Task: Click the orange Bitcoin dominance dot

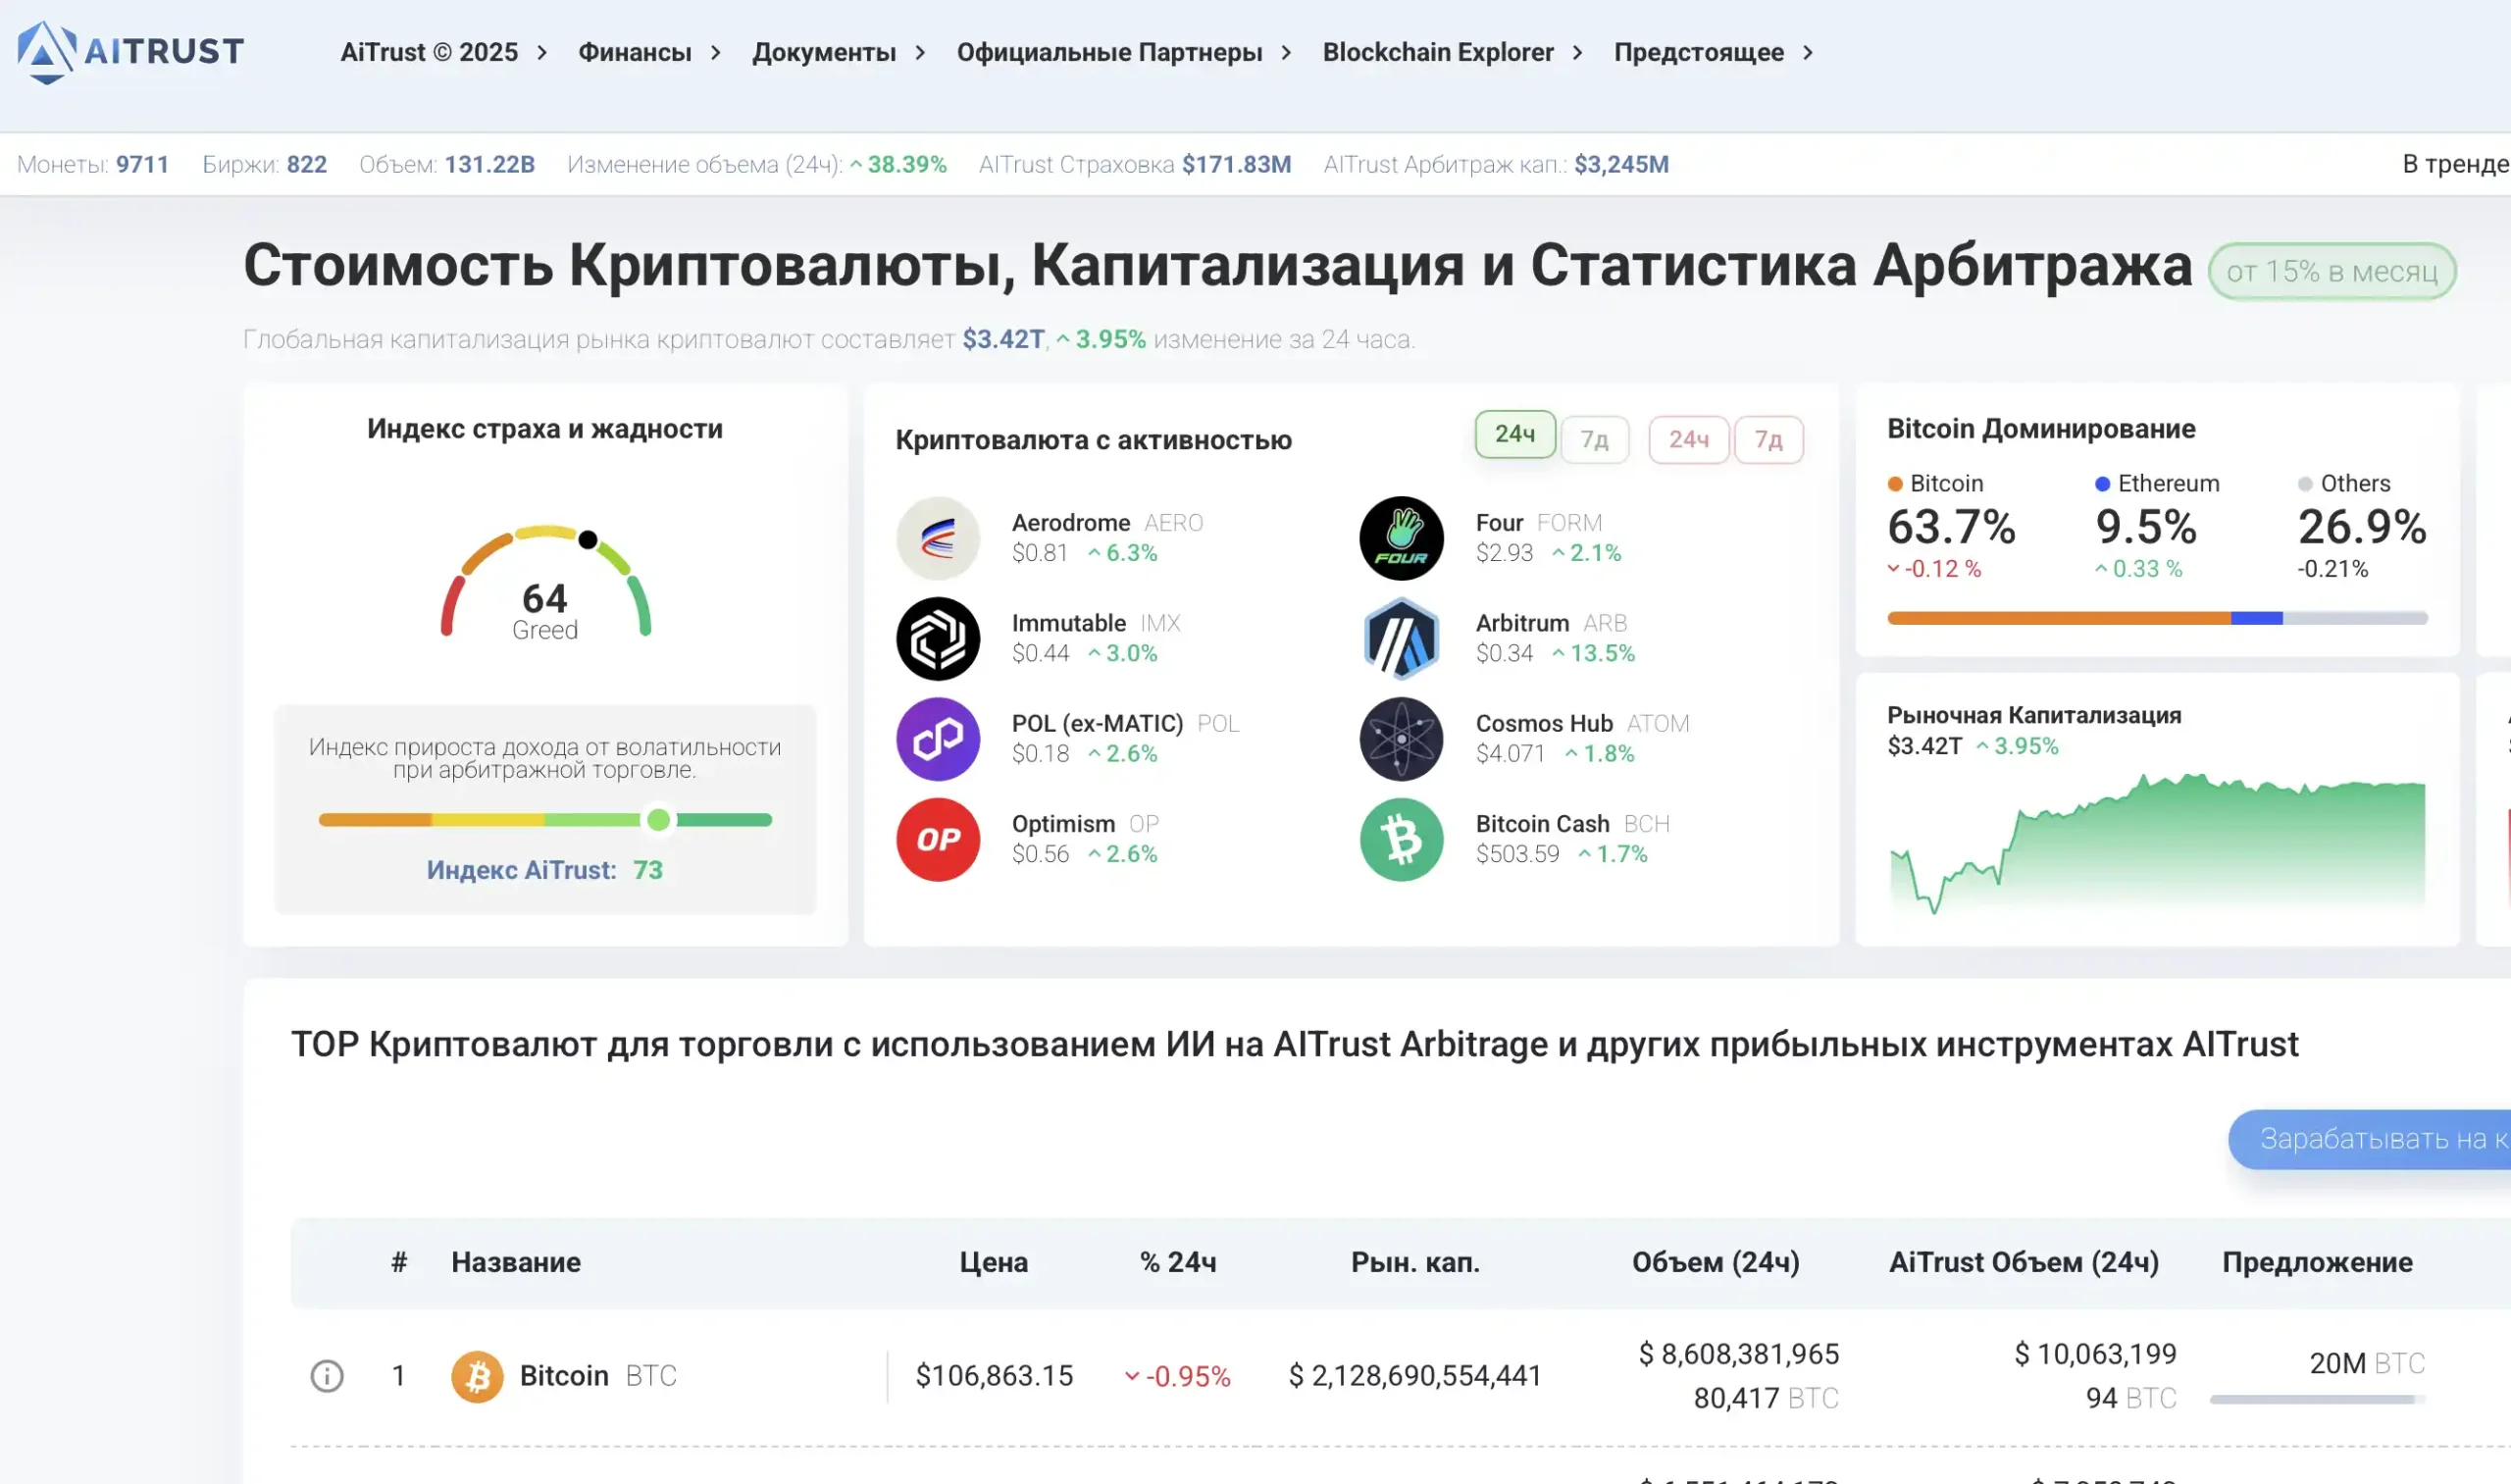Action: tap(1894, 484)
